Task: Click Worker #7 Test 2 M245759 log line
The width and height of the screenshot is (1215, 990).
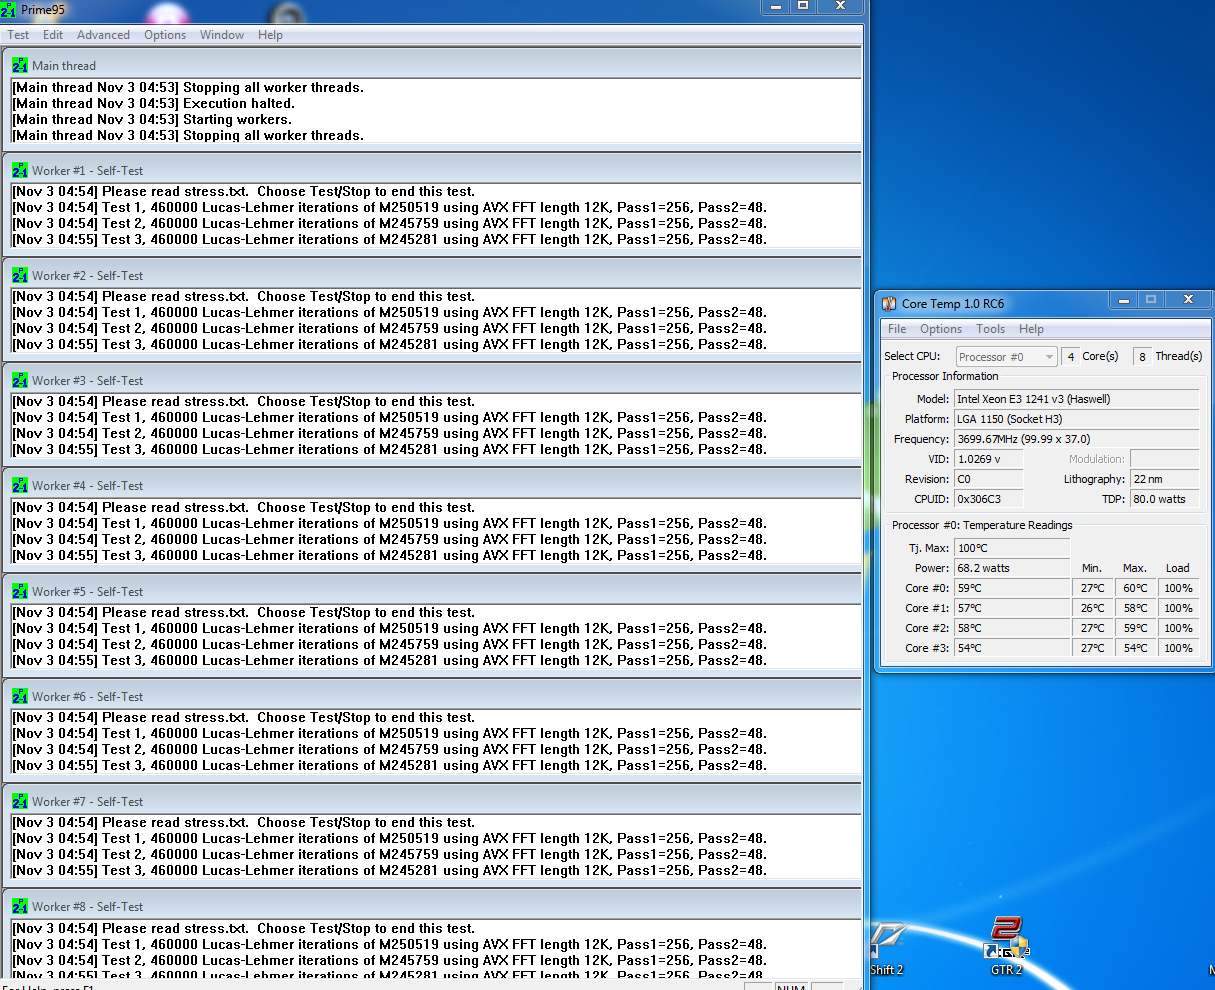Action: pos(389,854)
